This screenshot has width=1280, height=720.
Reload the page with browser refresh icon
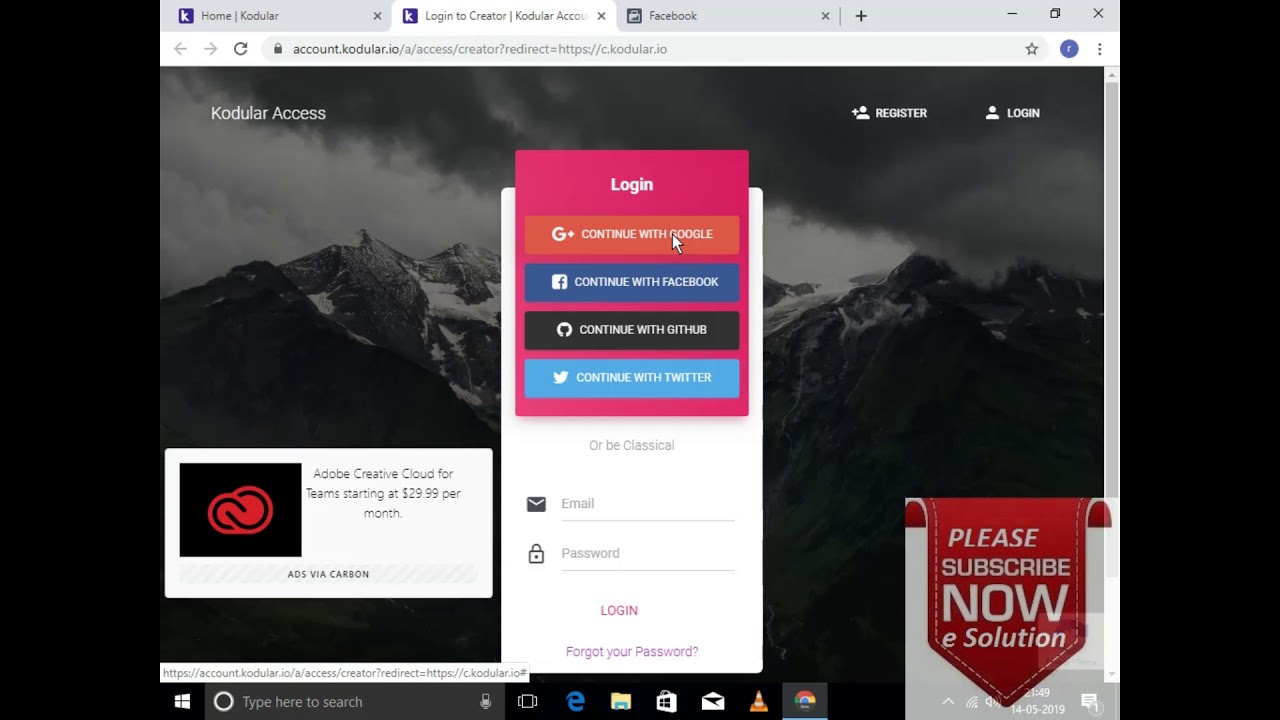pos(240,48)
